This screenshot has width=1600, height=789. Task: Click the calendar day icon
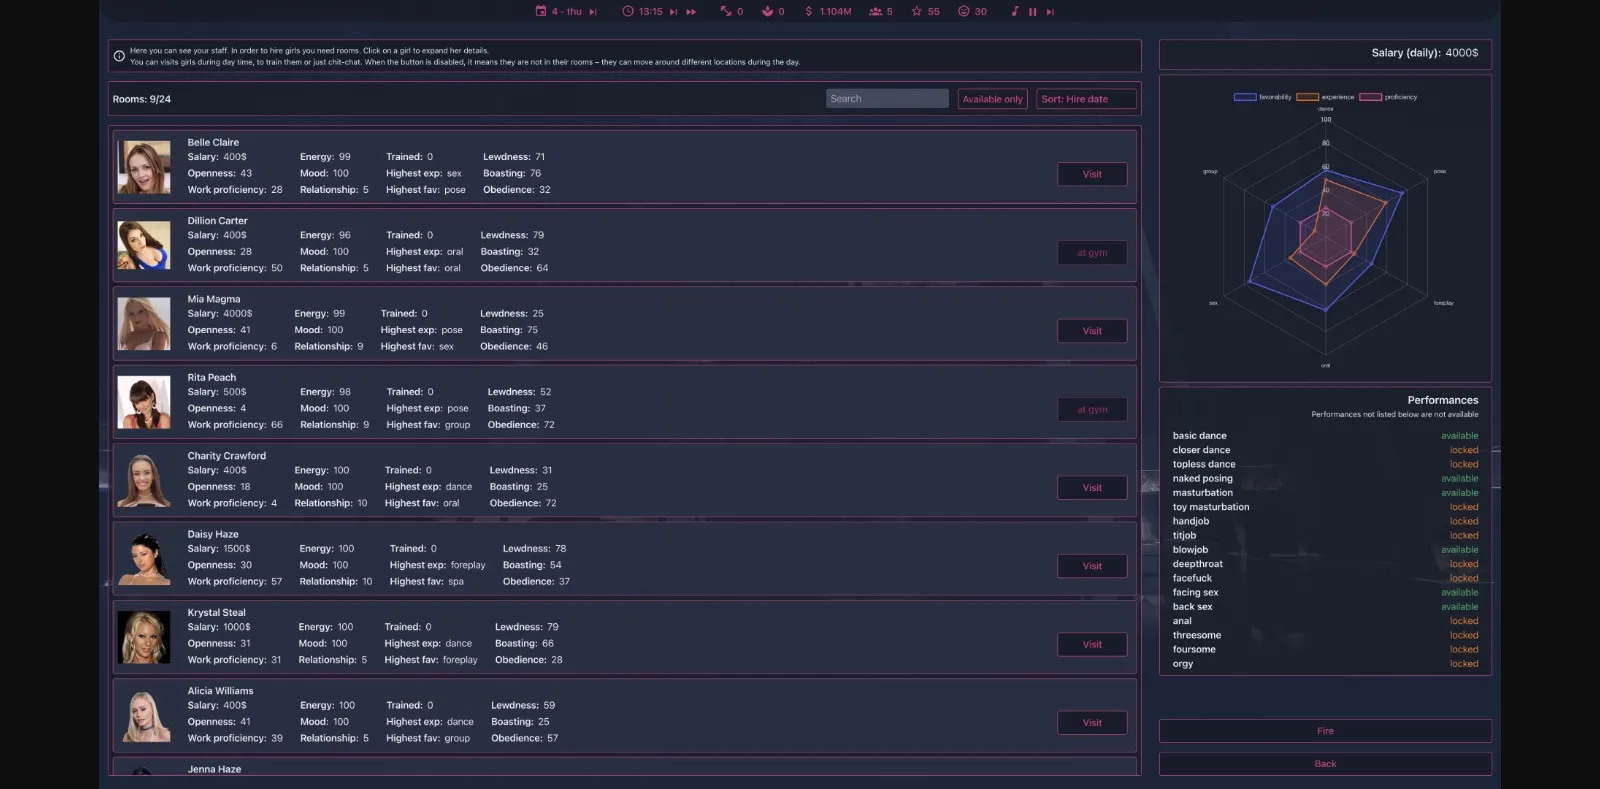pos(541,12)
